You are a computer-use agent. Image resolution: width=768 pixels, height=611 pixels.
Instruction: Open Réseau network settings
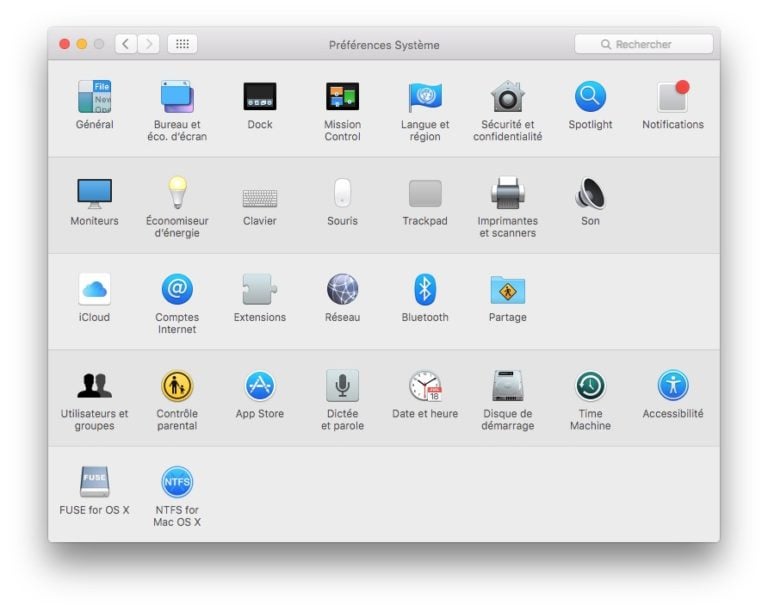tap(342, 289)
